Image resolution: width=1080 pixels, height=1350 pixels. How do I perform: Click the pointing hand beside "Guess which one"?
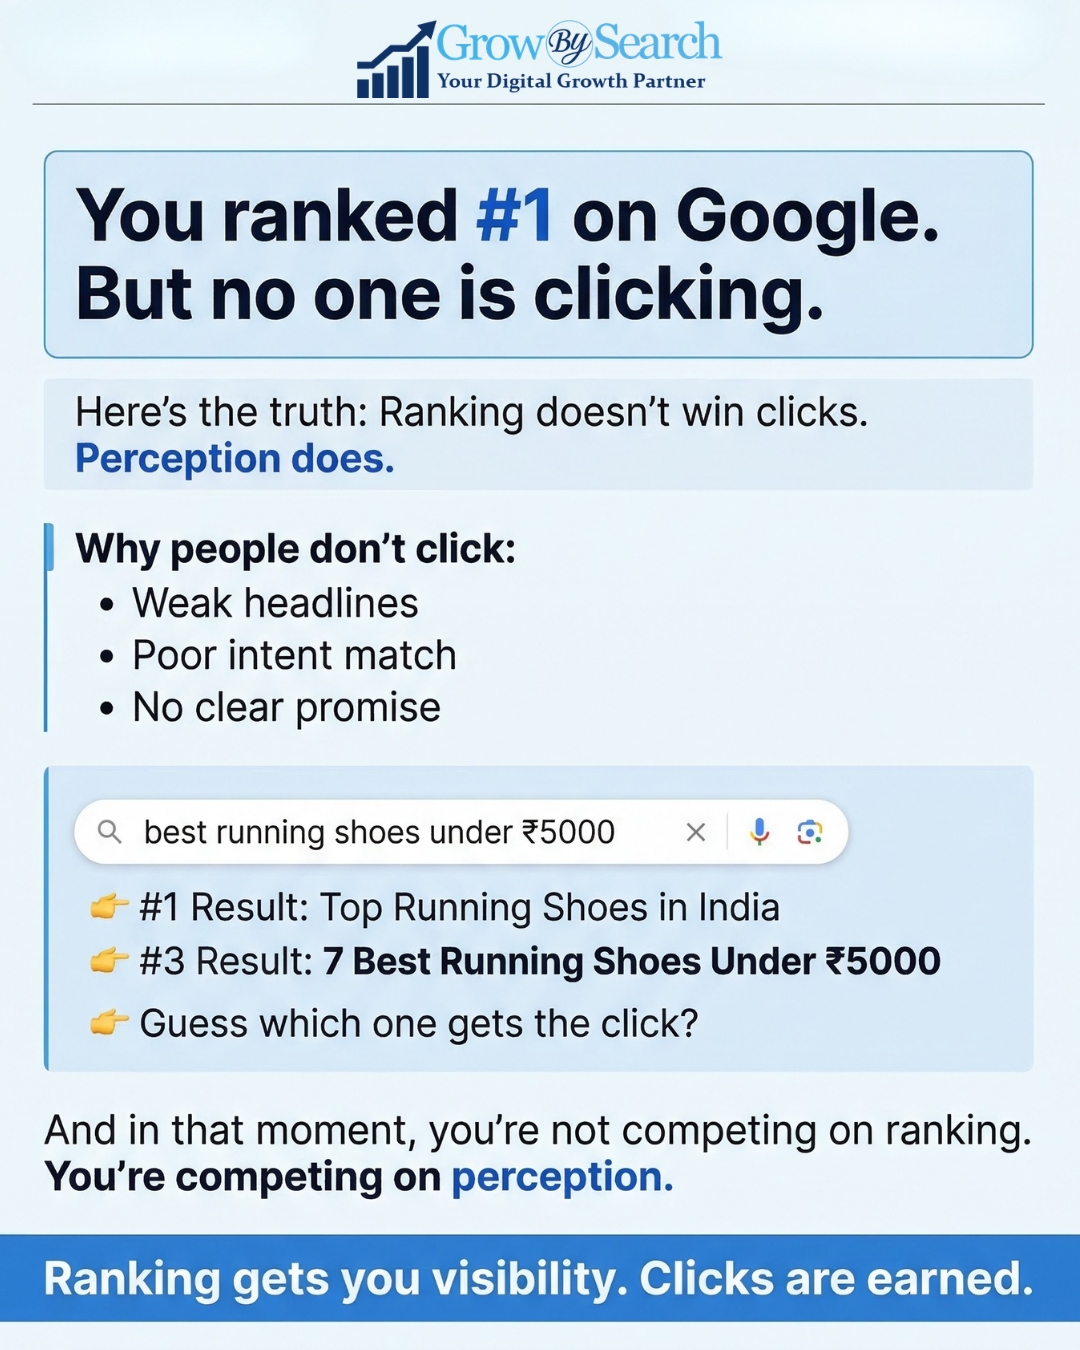pyautogui.click(x=108, y=1023)
